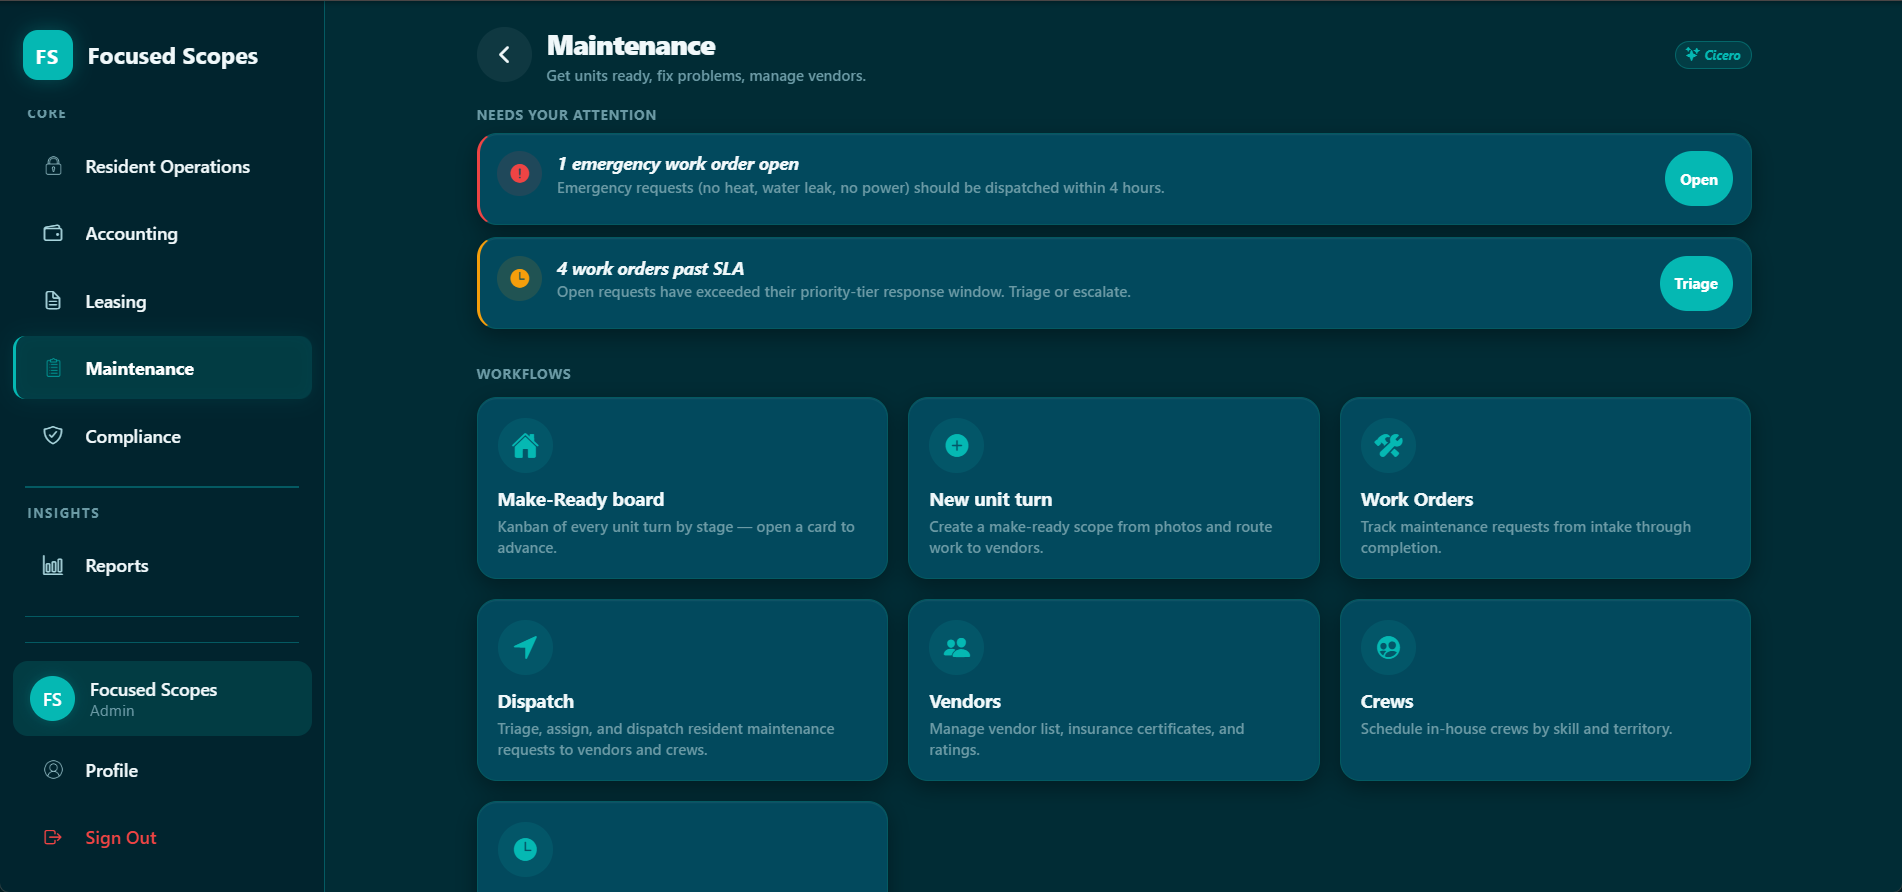This screenshot has height=892, width=1902.
Task: Click the red emergency alert icon
Action: pyautogui.click(x=520, y=173)
